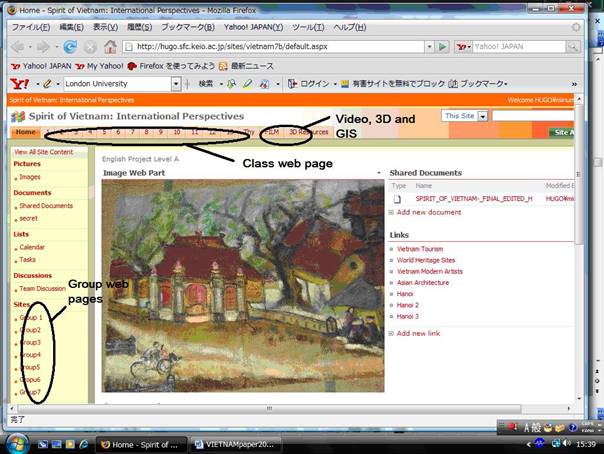Expand the Yahoo toolbar overflow chevron
604x454 pixels.
click(574, 84)
